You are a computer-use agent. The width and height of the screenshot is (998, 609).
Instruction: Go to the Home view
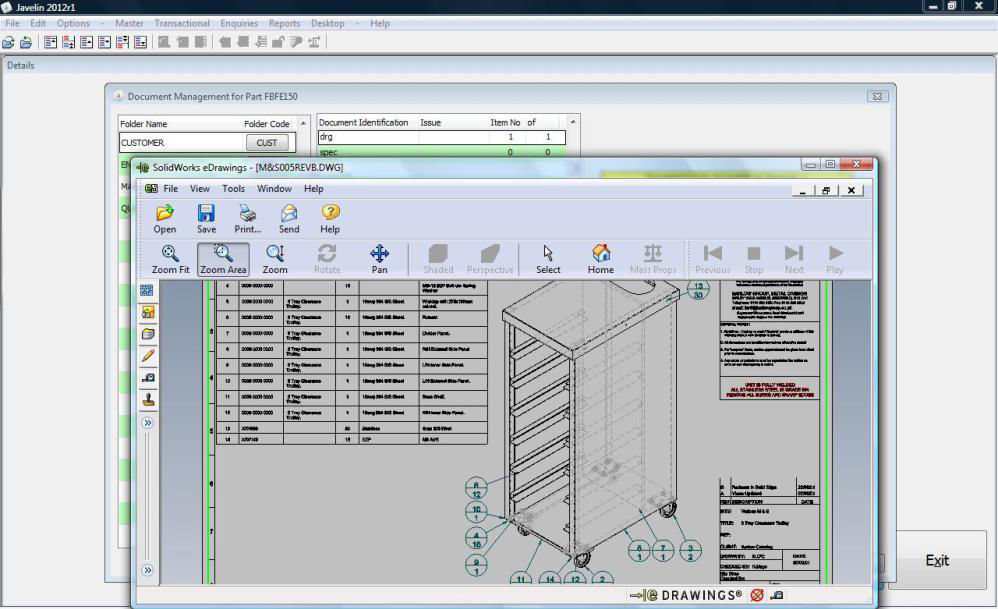(x=601, y=259)
